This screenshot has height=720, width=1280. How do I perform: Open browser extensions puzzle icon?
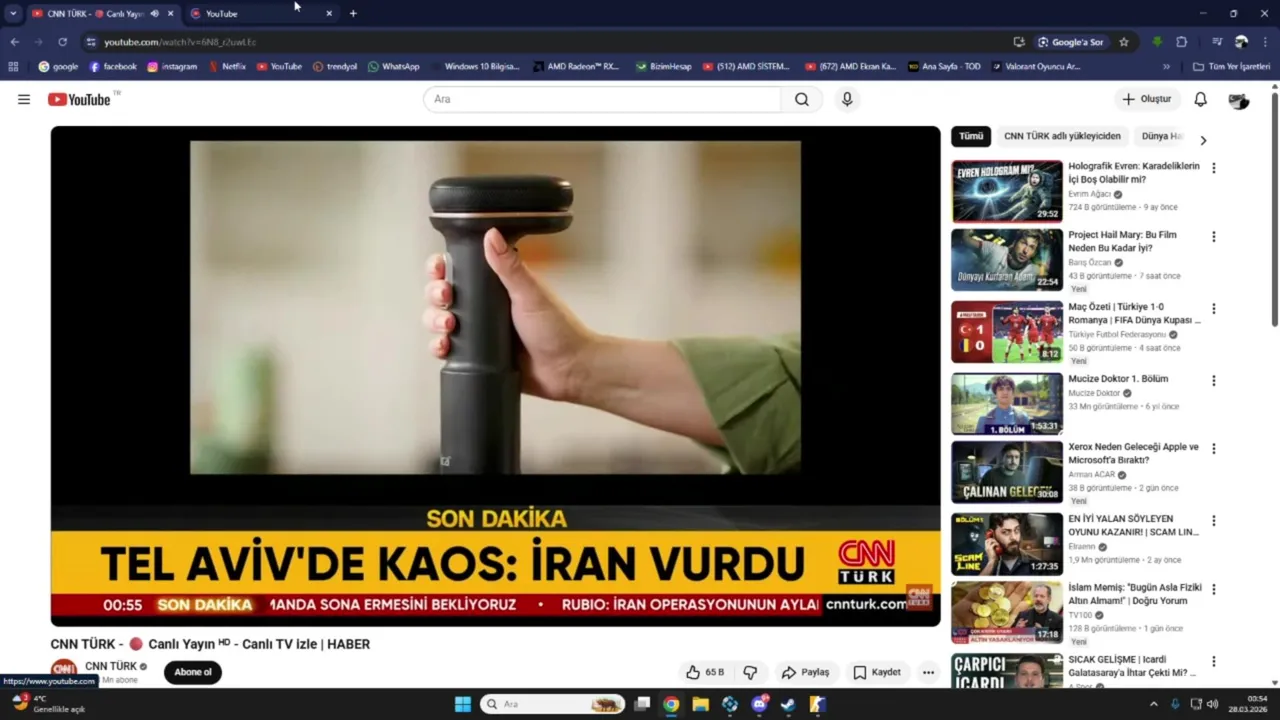pyautogui.click(x=1182, y=42)
